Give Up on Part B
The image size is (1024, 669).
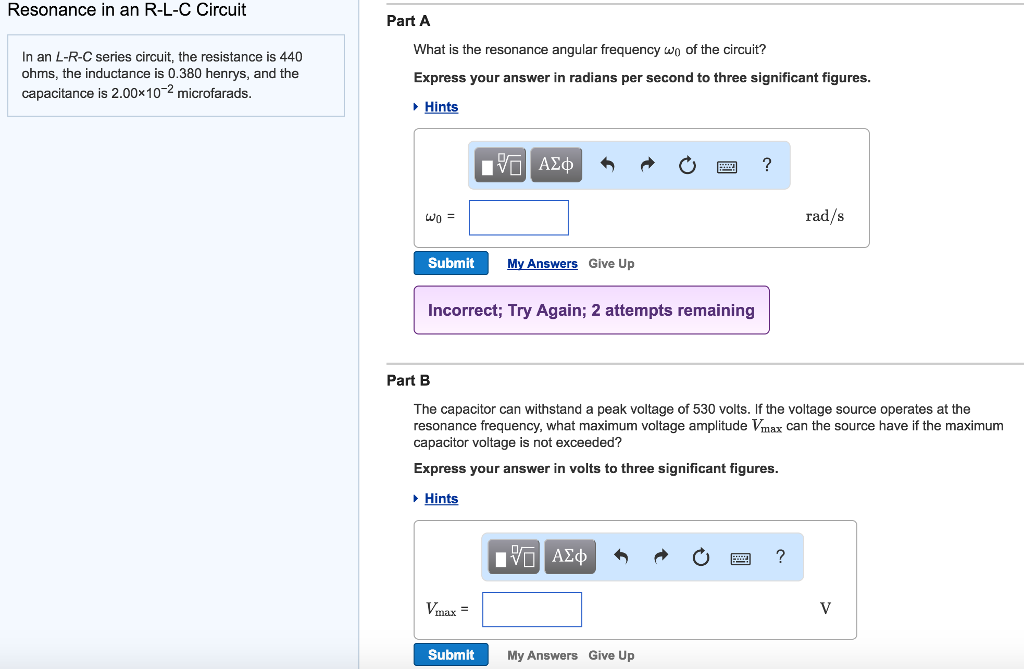coord(611,655)
